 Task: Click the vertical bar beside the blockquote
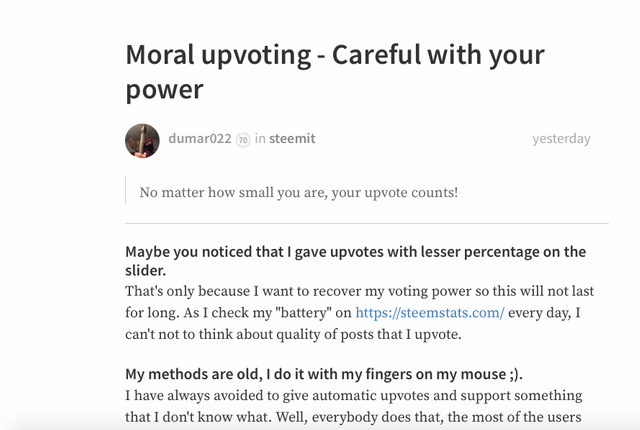tap(127, 191)
